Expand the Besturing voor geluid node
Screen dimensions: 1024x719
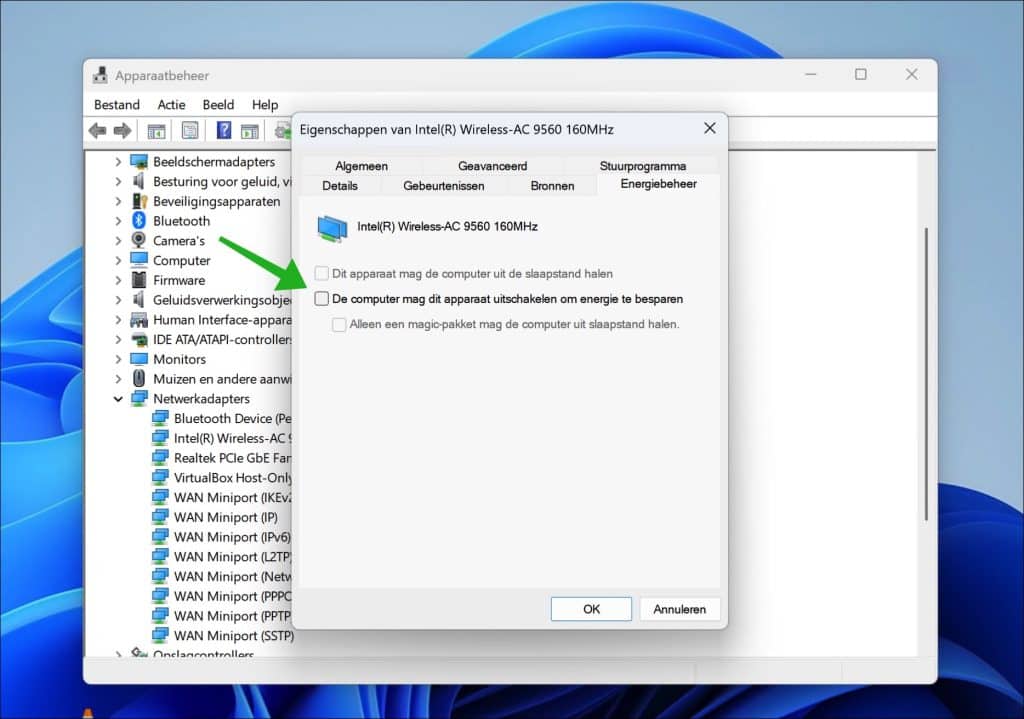click(118, 182)
